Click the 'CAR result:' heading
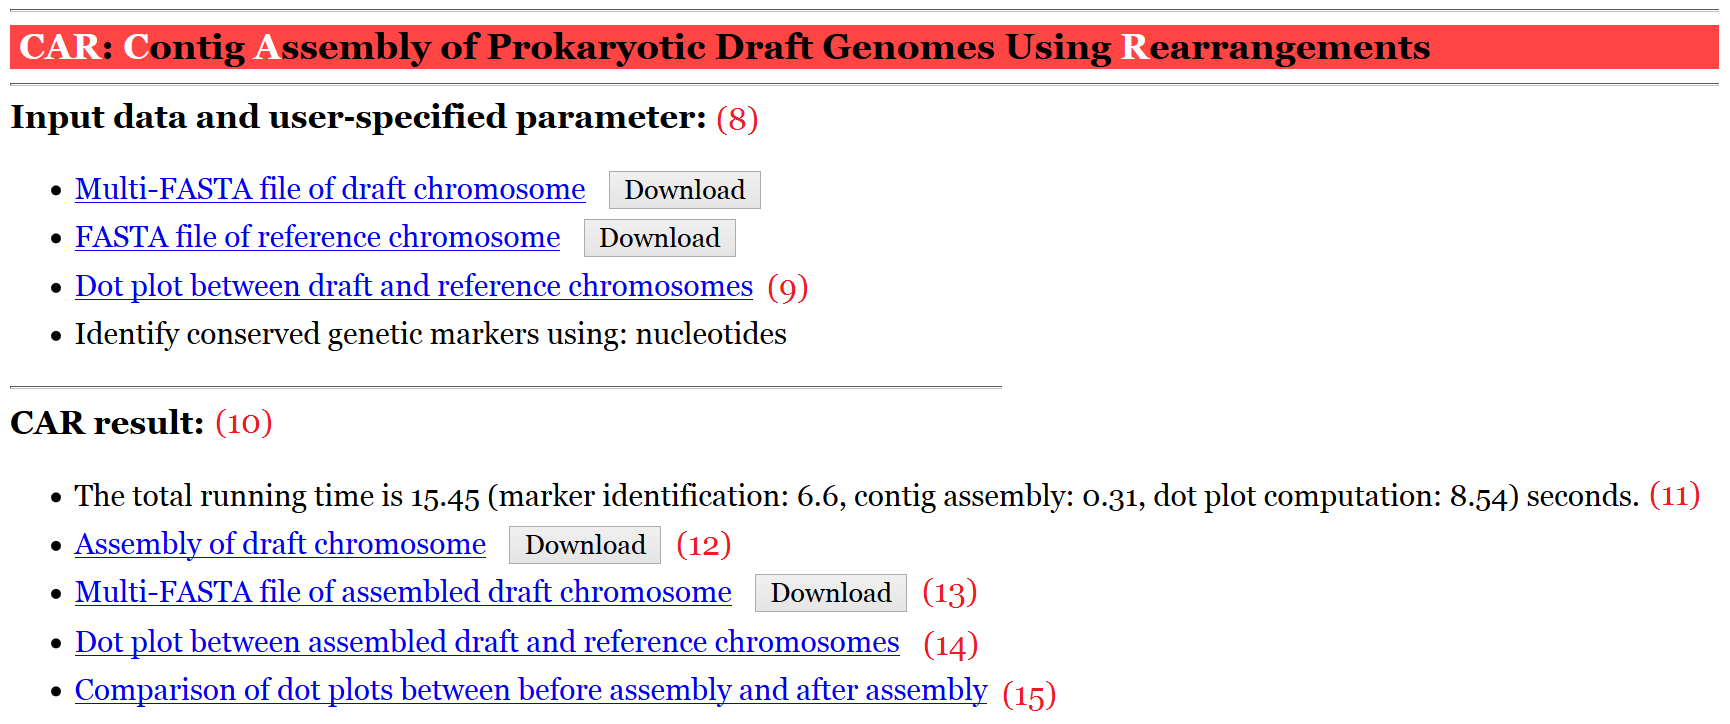Image resolution: width=1730 pixels, height=724 pixels. pyautogui.click(x=107, y=423)
